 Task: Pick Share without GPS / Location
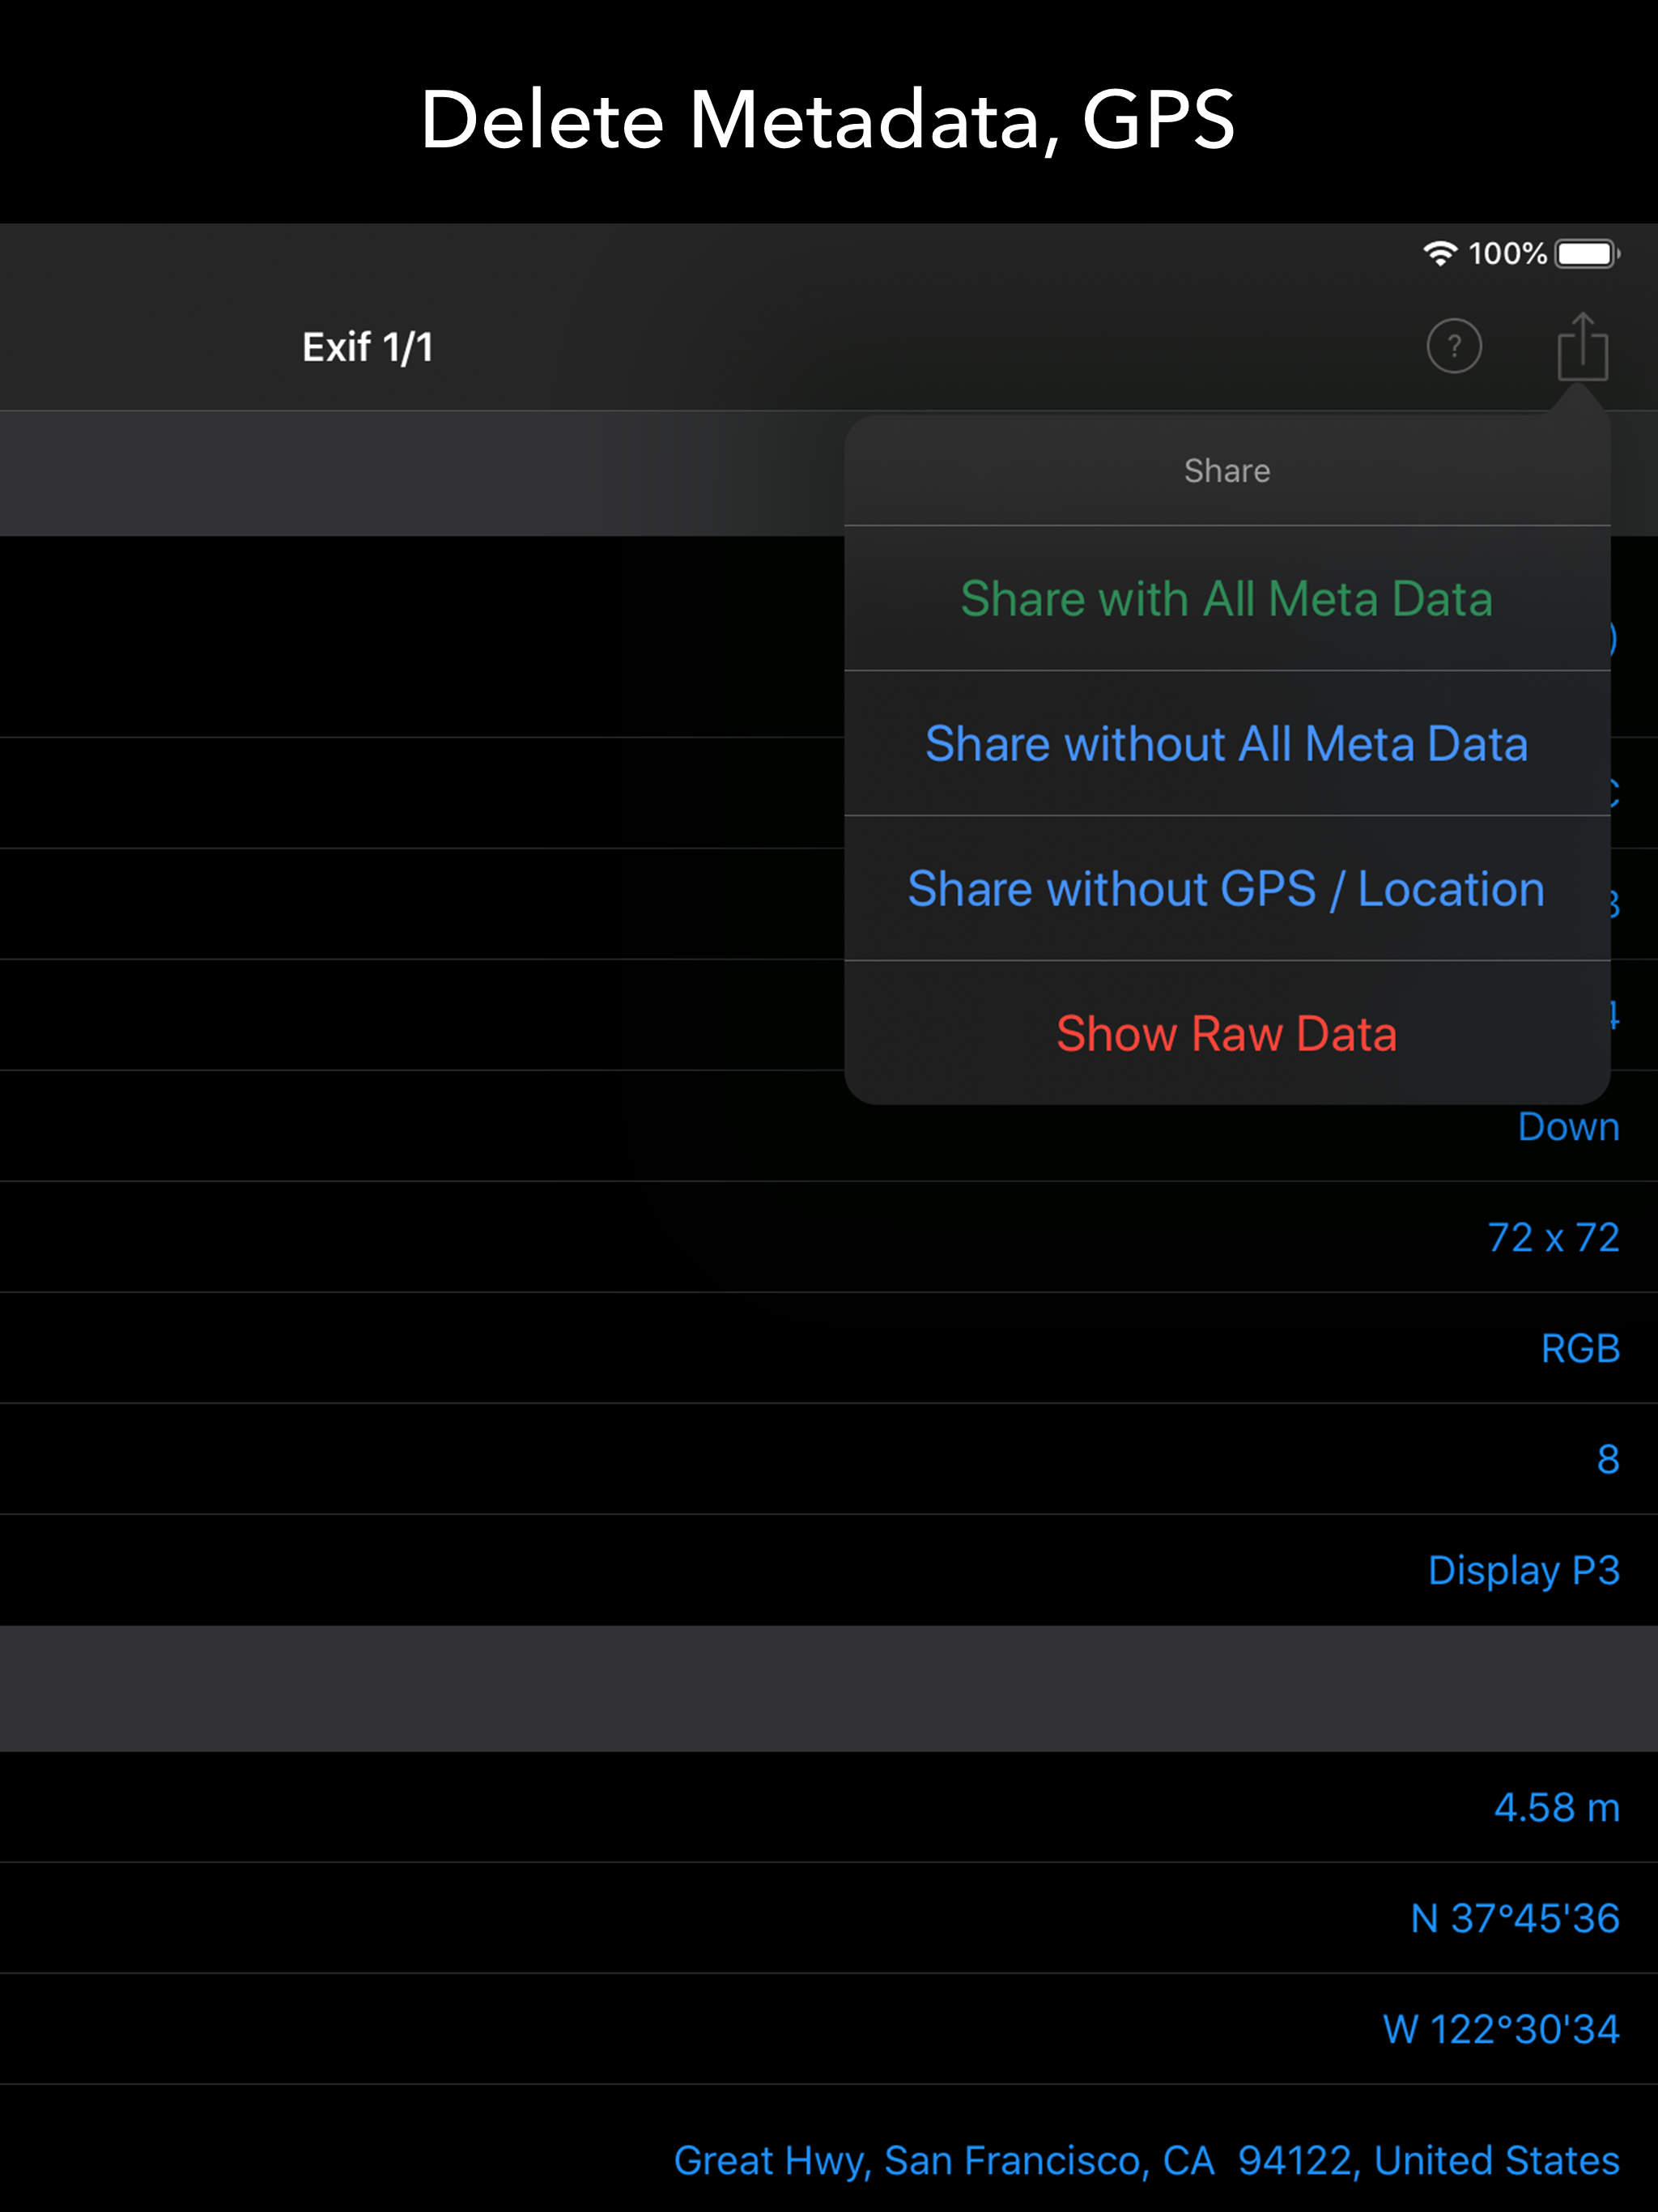coord(1226,889)
